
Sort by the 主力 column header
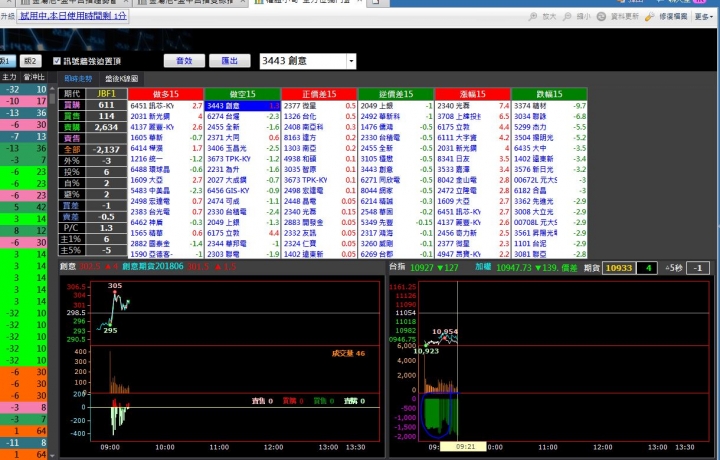[x=9, y=77]
